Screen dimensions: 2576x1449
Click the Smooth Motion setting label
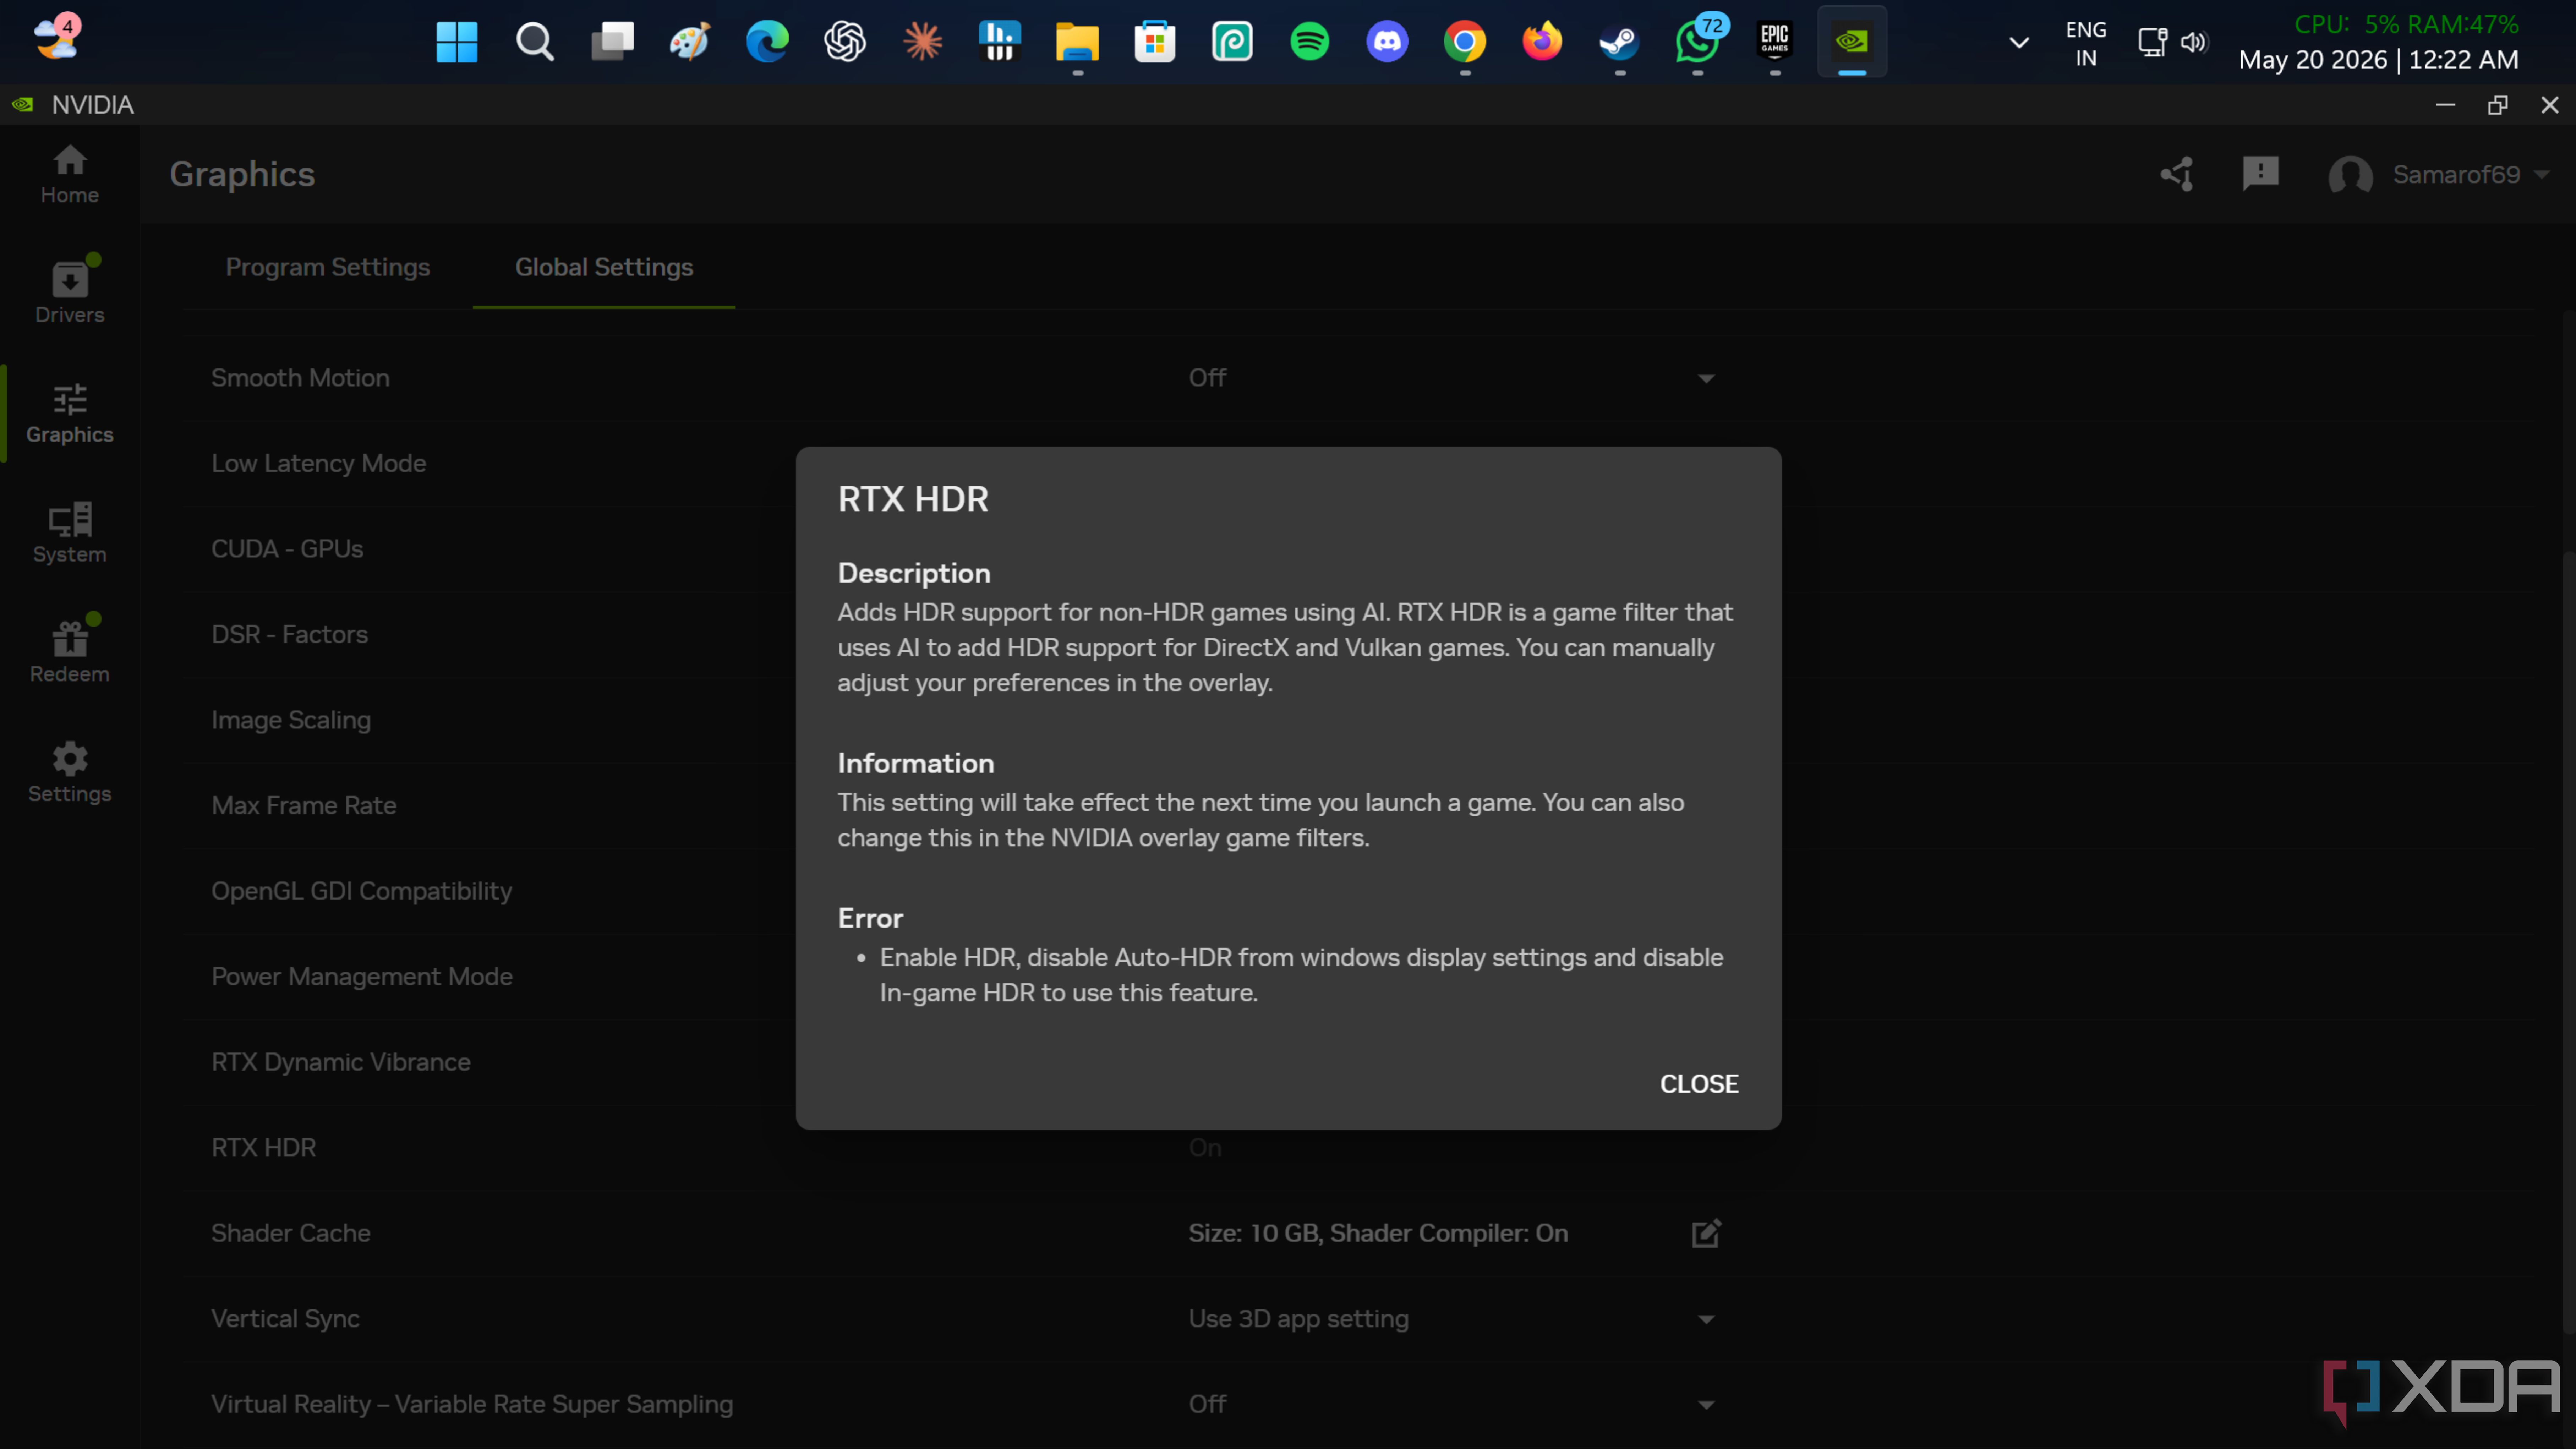point(300,378)
